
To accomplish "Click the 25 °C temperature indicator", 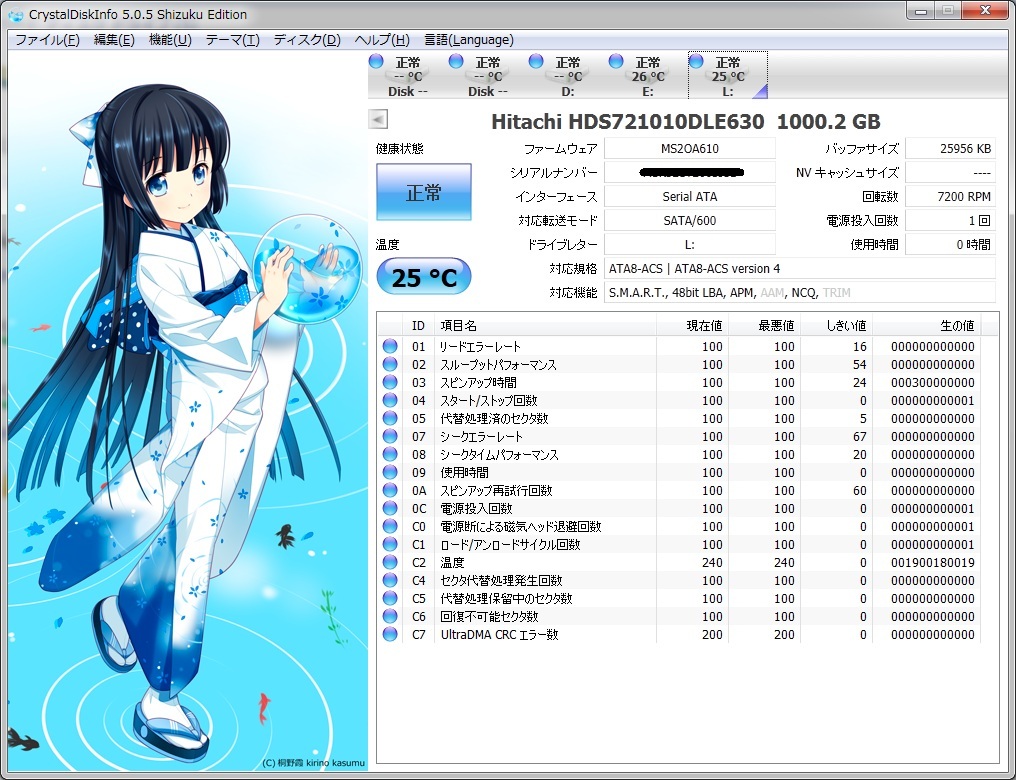I will 423,277.
